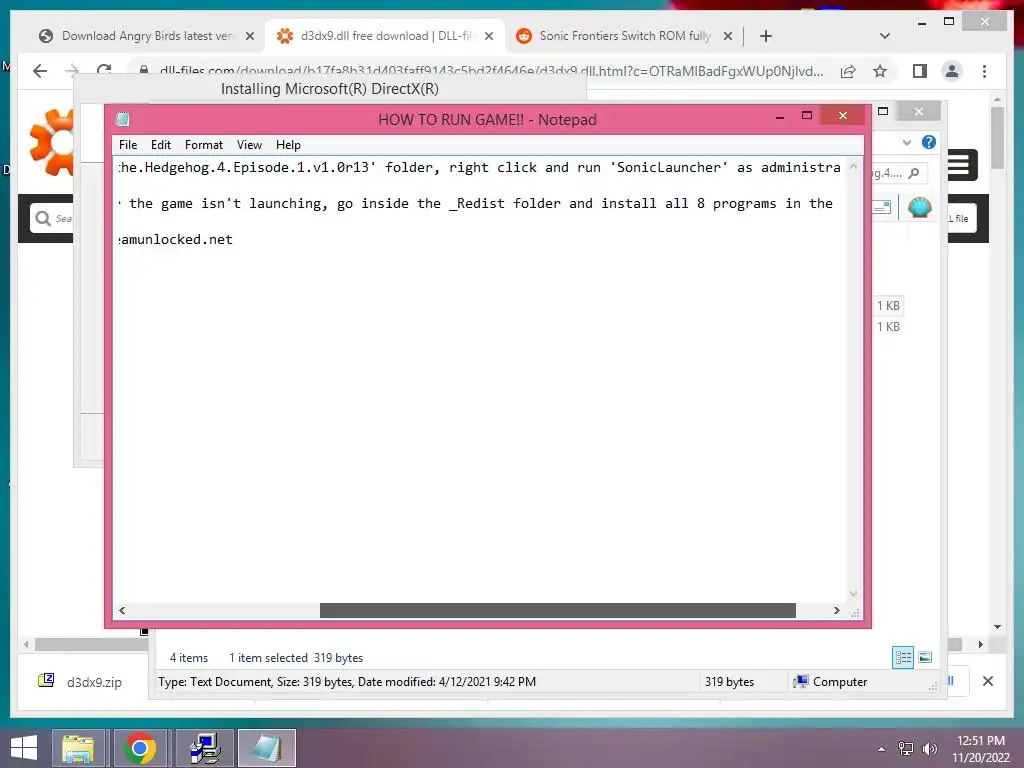Click Notepad vertical scrollbar up arrow
Viewport: 1024px width, 768px height.
[853, 167]
